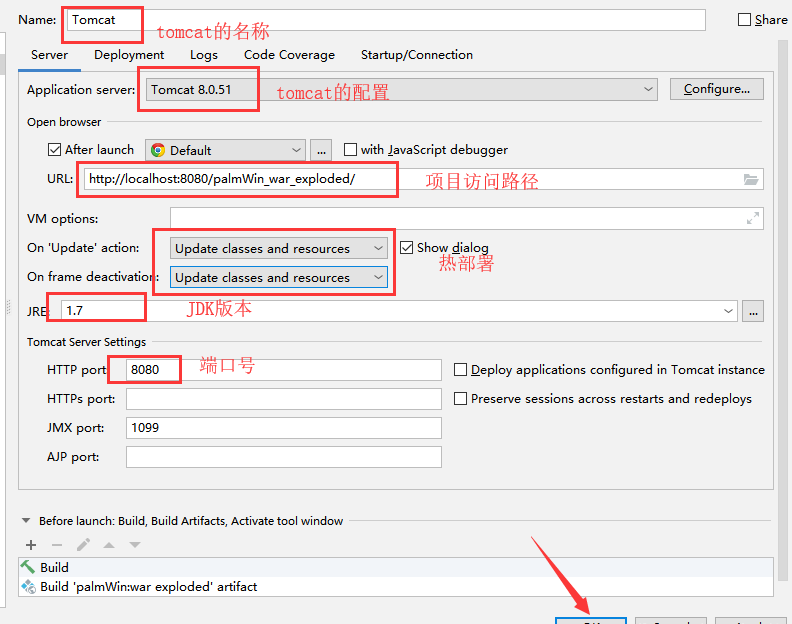Click the folder icon in URL field
792x624 pixels.
(x=751, y=179)
